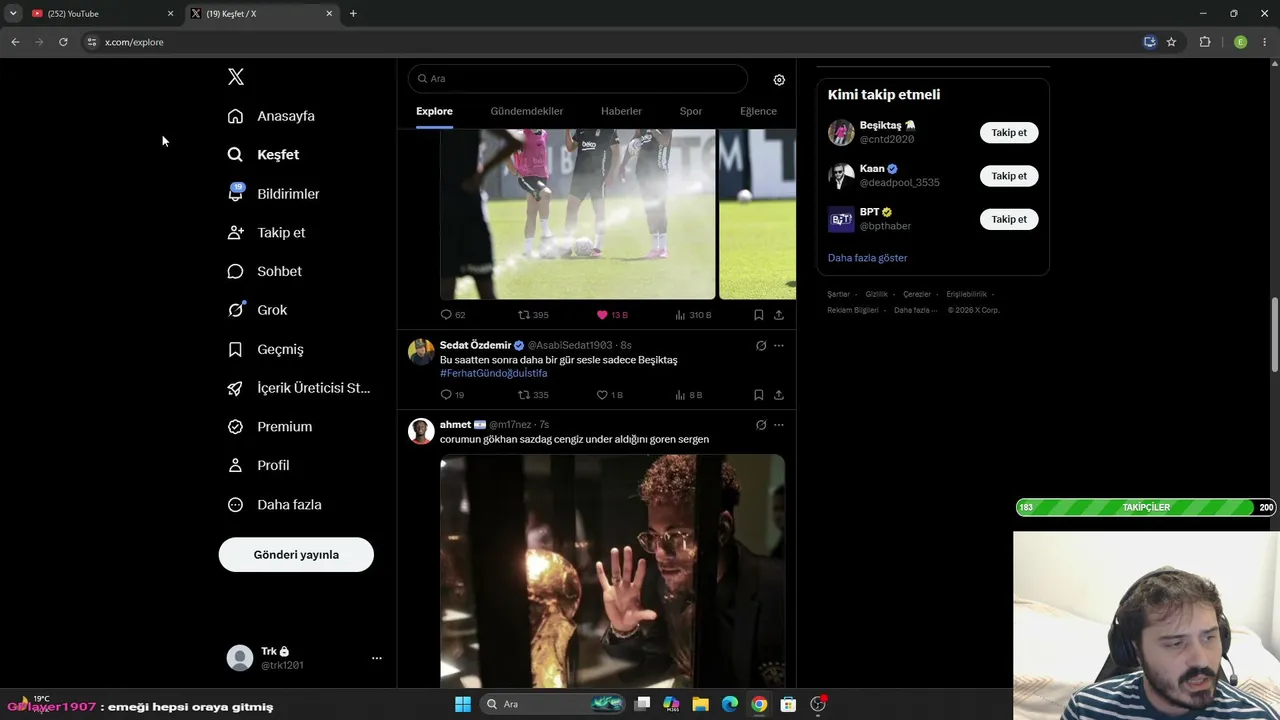
Task: Open account menu dots beside Trk
Action: pos(377,658)
